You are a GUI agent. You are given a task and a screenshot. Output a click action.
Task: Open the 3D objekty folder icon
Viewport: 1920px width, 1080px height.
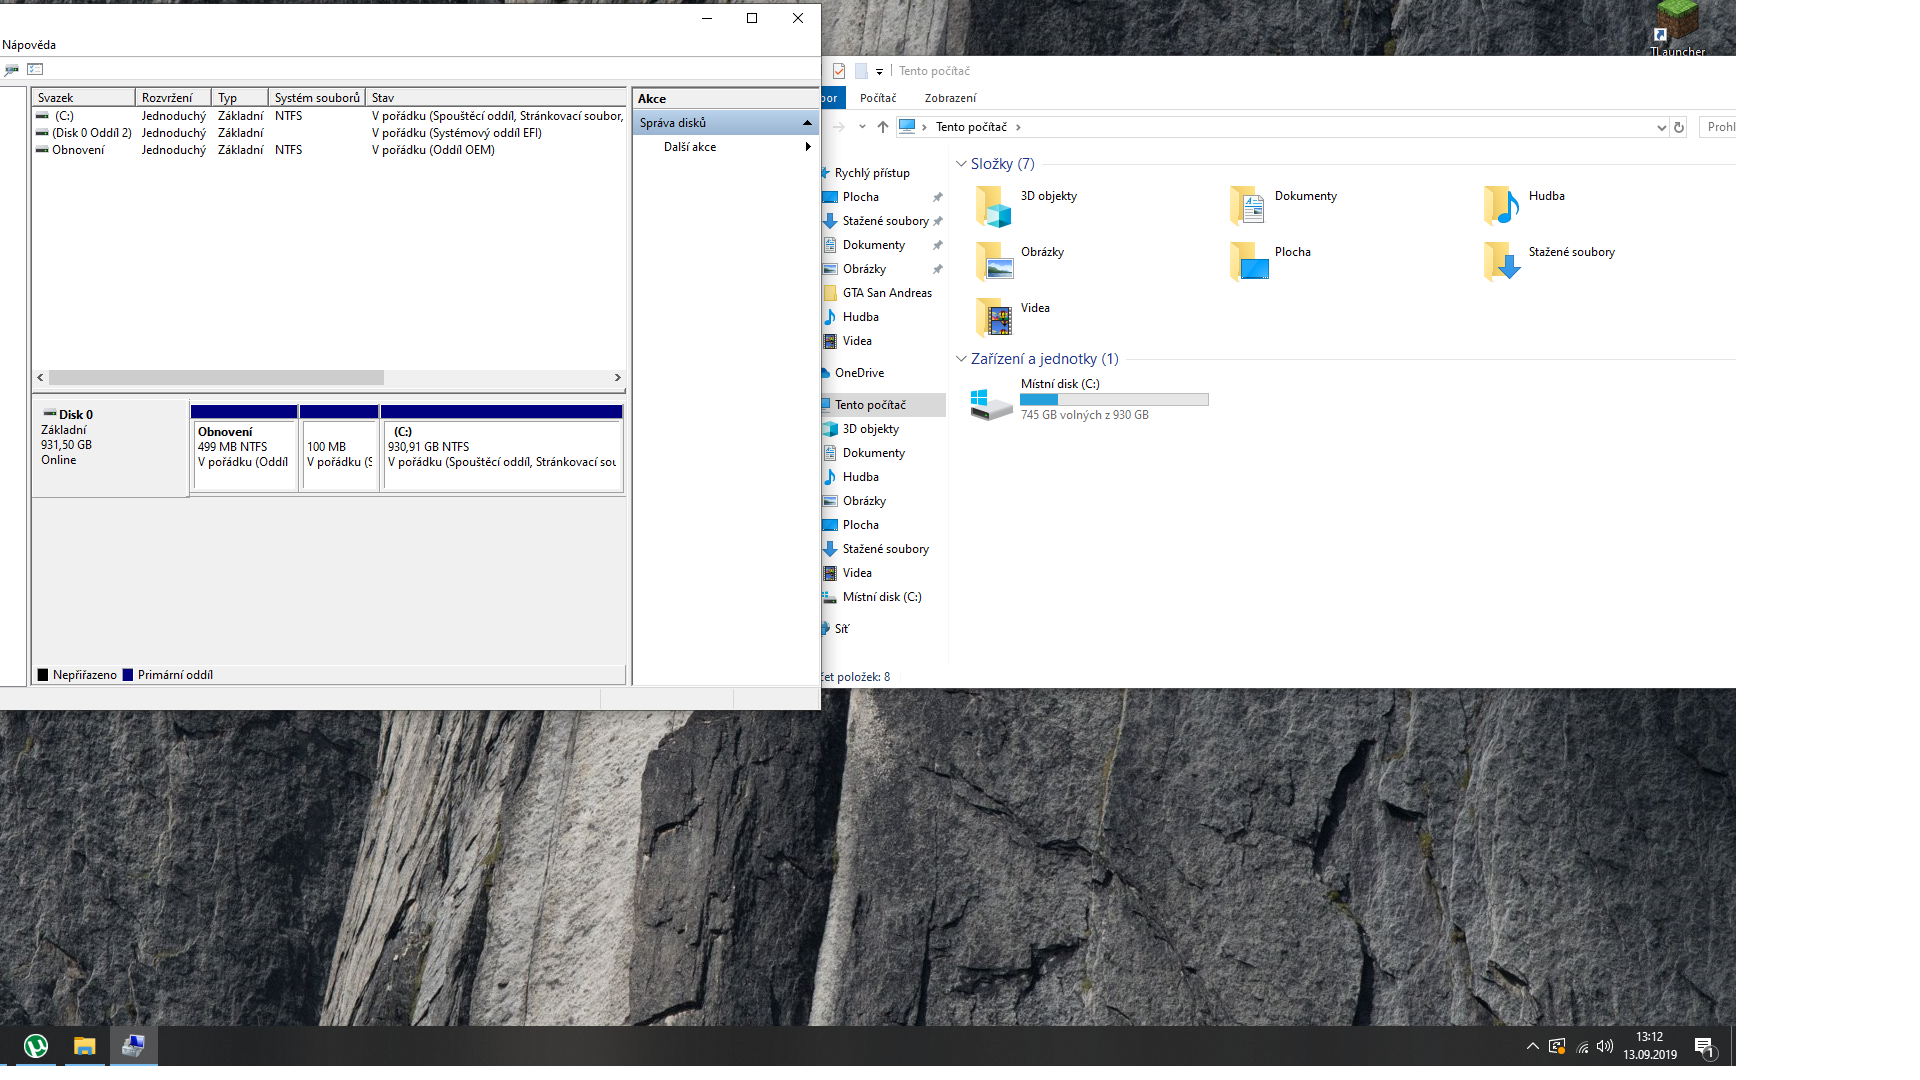point(994,206)
